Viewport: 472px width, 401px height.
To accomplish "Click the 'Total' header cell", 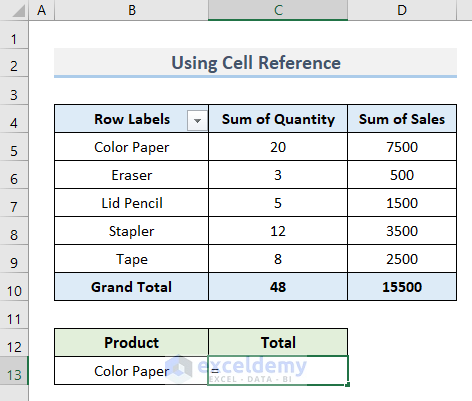I will point(278,343).
